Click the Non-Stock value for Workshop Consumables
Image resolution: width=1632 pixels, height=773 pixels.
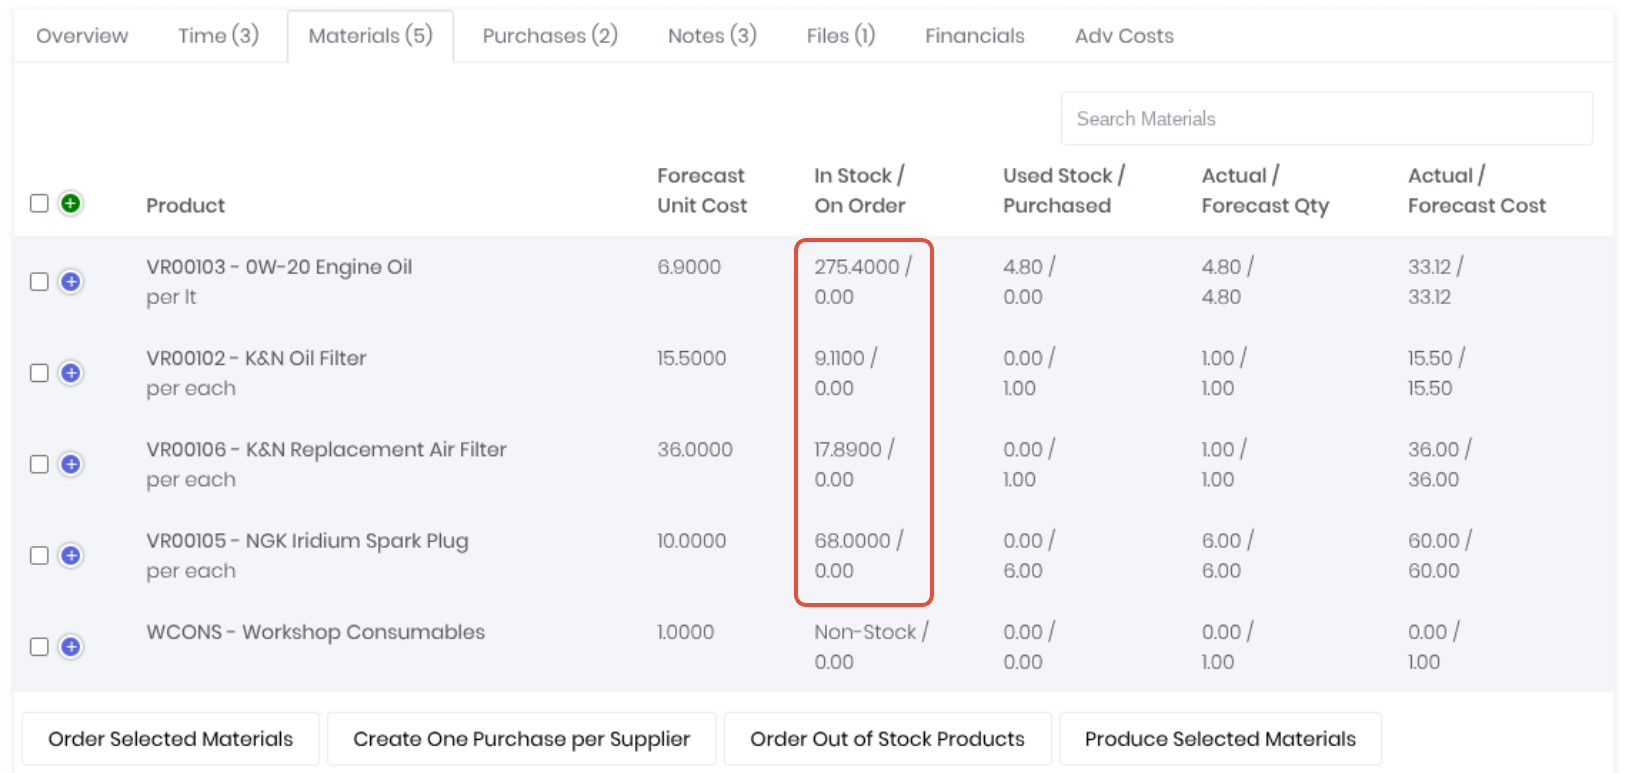click(x=865, y=632)
